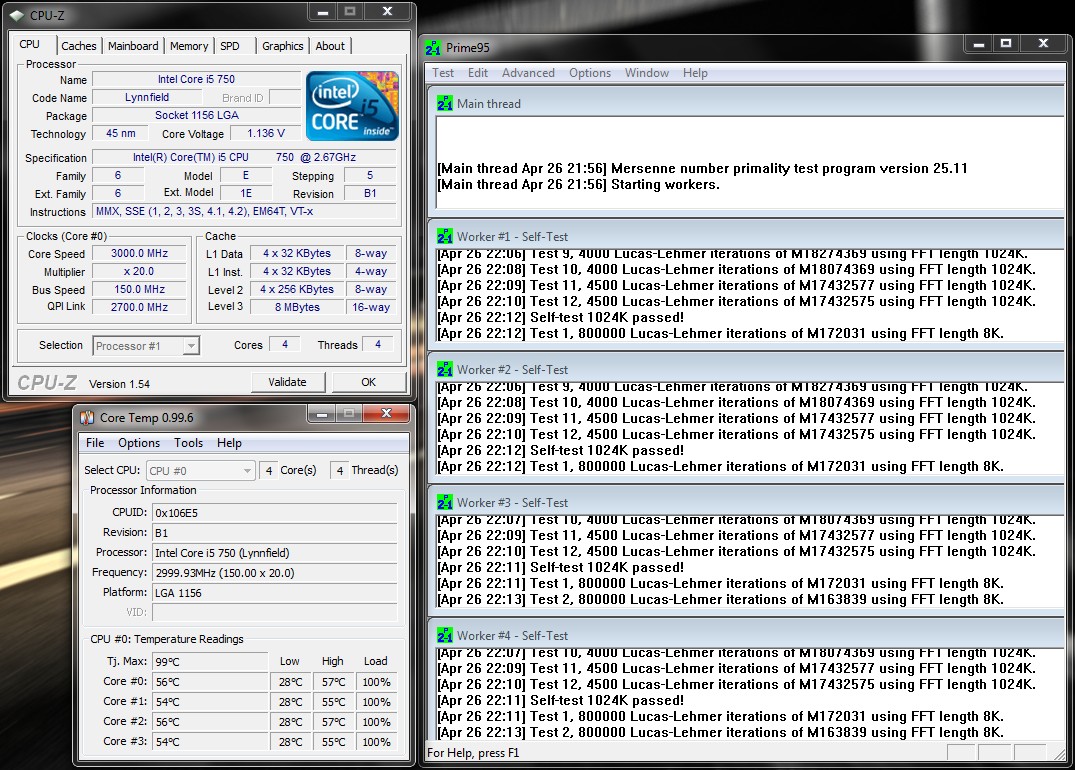This screenshot has width=1075, height=770.
Task: Open the Advanced menu in Prime95
Action: coord(528,73)
